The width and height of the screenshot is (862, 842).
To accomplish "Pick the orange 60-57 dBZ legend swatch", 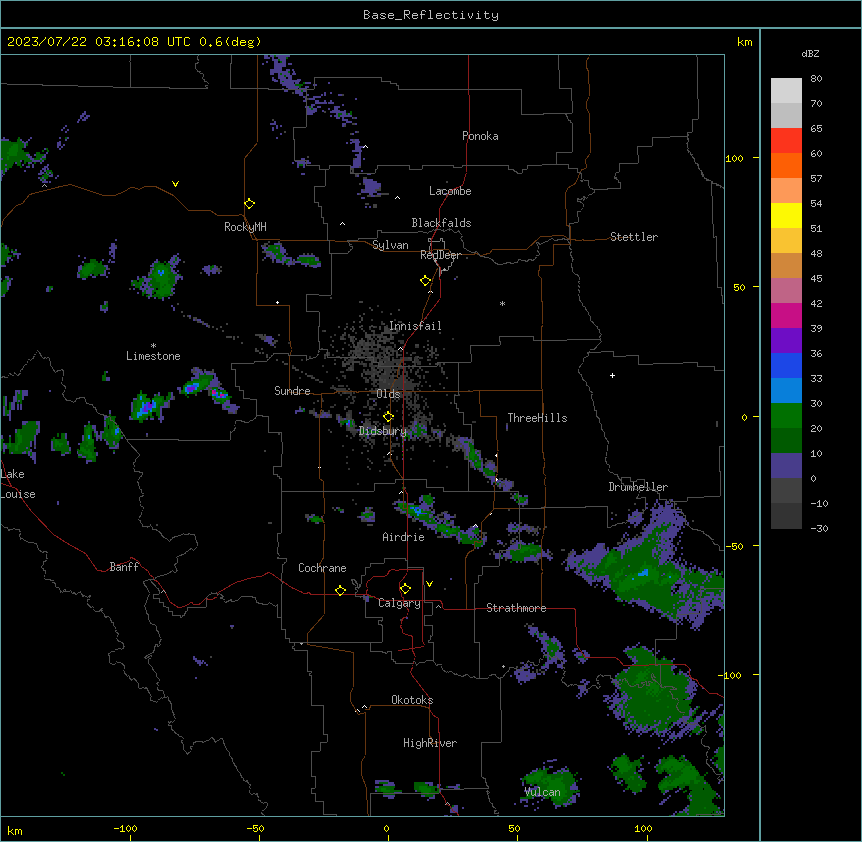I will click(786, 166).
